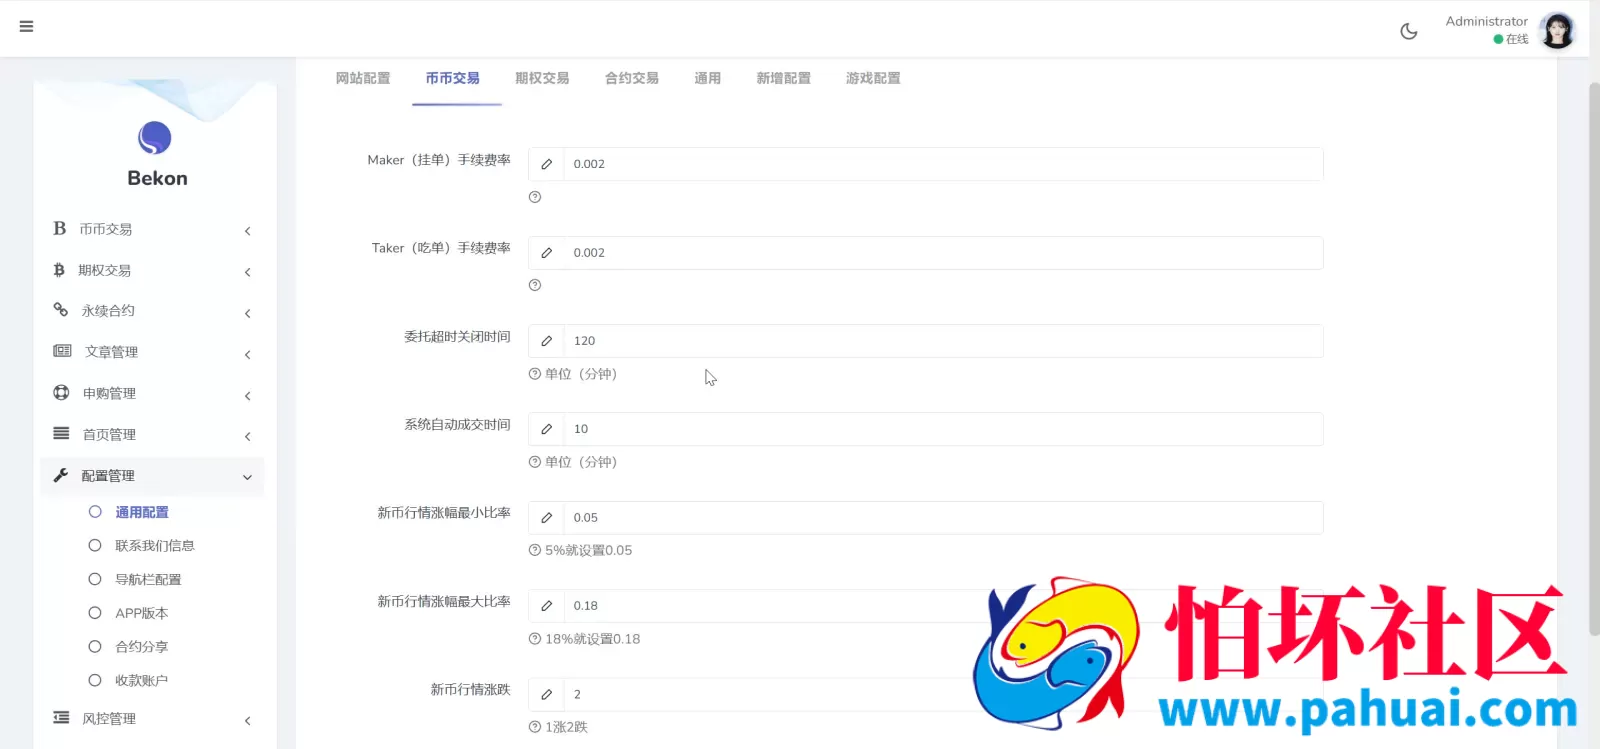Screen dimensions: 1600x749
Task: Switch to the 期权交易 config tab
Action: [542, 78]
